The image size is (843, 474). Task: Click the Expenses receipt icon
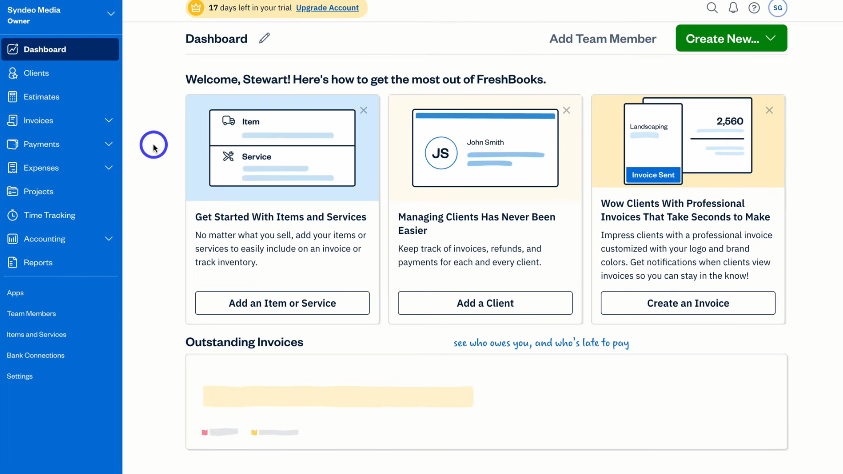(12, 168)
